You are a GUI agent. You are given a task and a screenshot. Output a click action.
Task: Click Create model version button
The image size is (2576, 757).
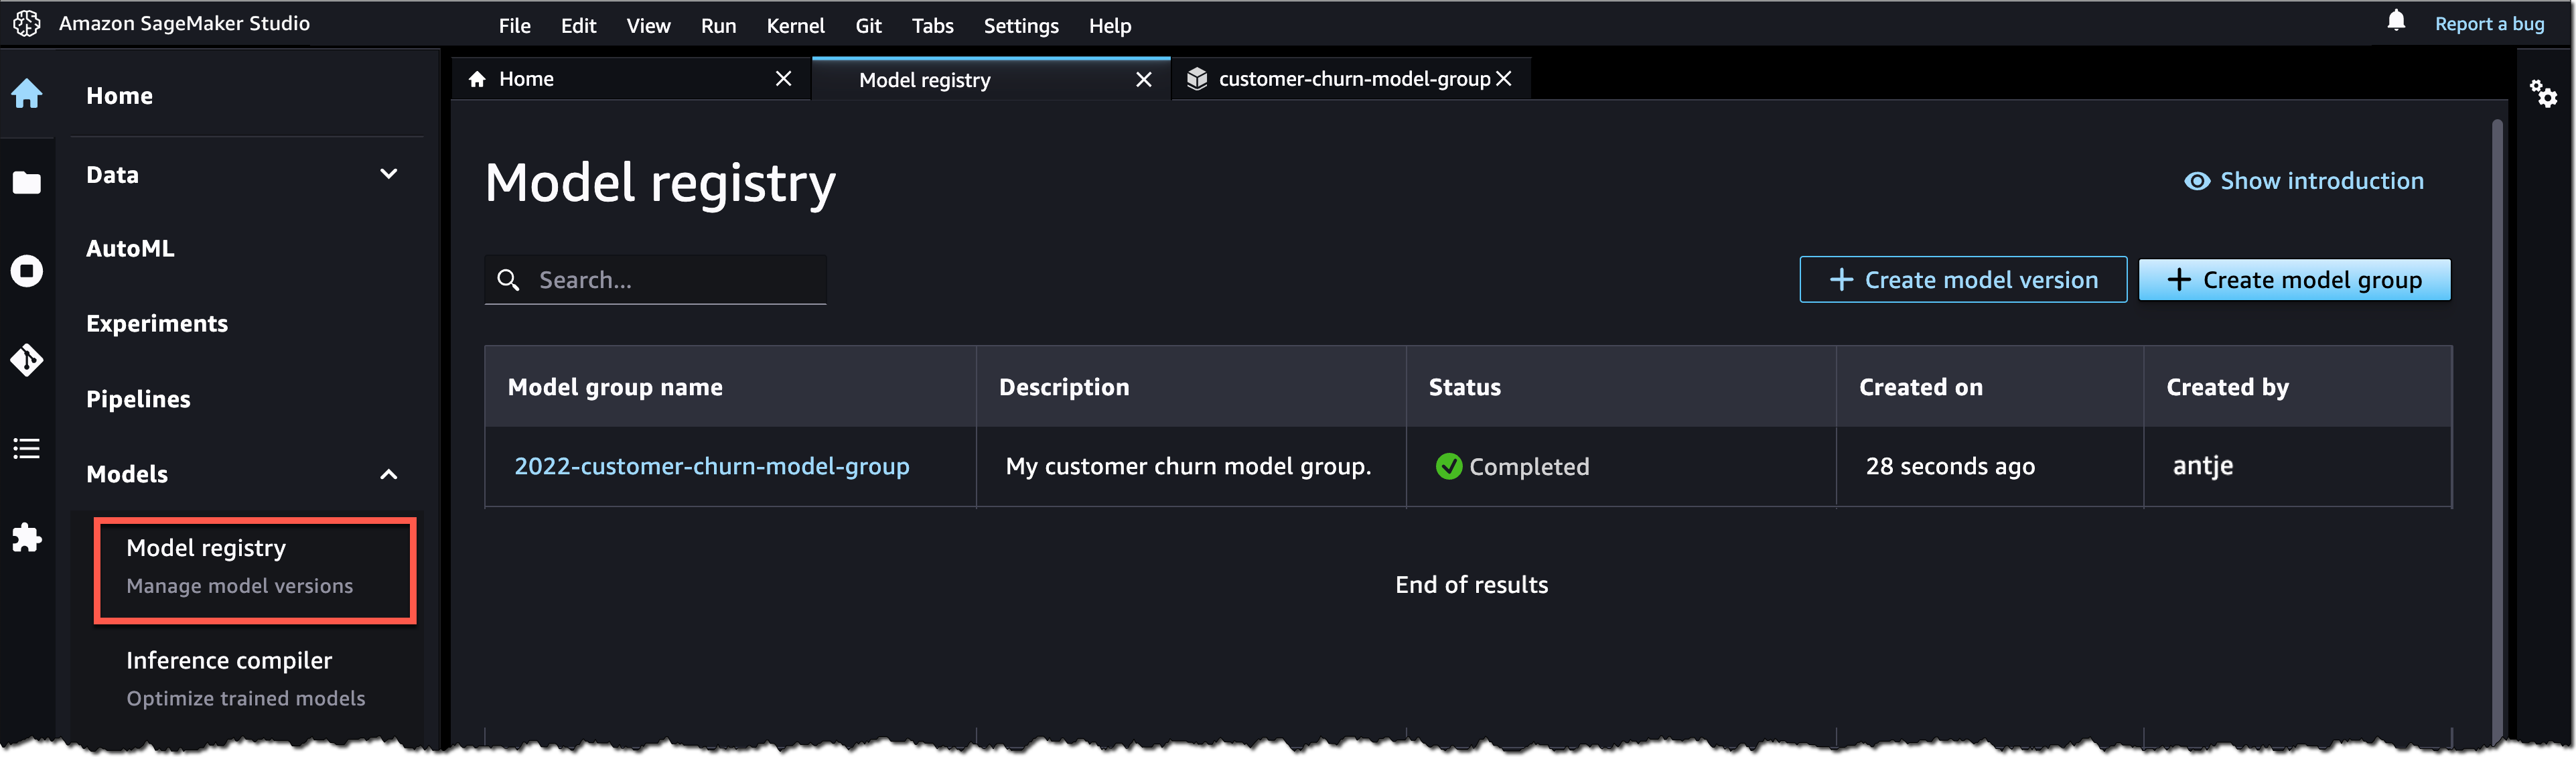coord(1962,280)
